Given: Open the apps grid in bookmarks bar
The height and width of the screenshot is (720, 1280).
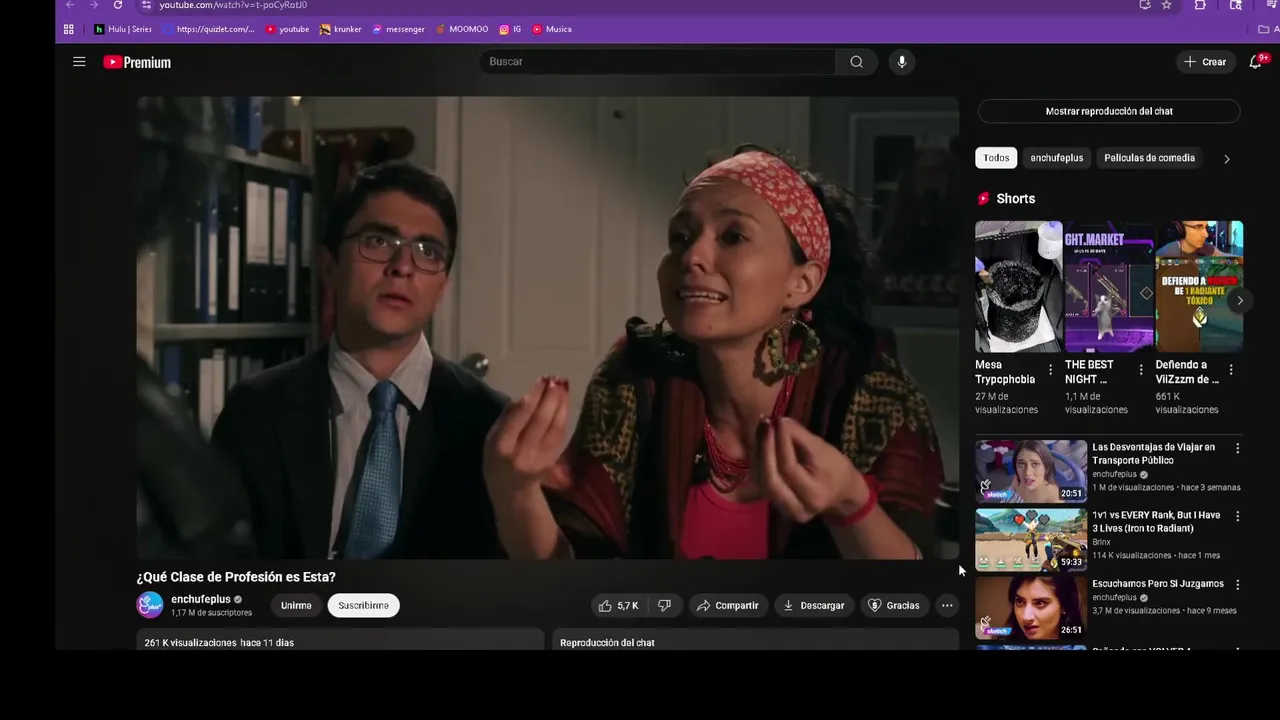Looking at the screenshot, I should [x=69, y=29].
